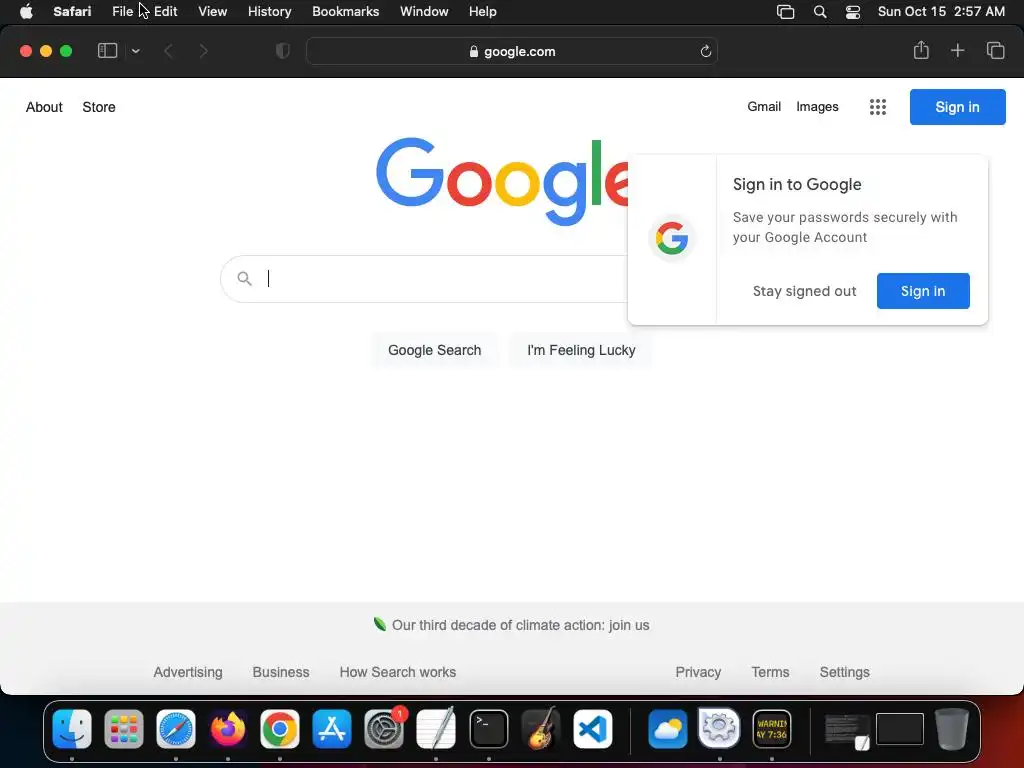Open the Gmail link

(x=764, y=106)
